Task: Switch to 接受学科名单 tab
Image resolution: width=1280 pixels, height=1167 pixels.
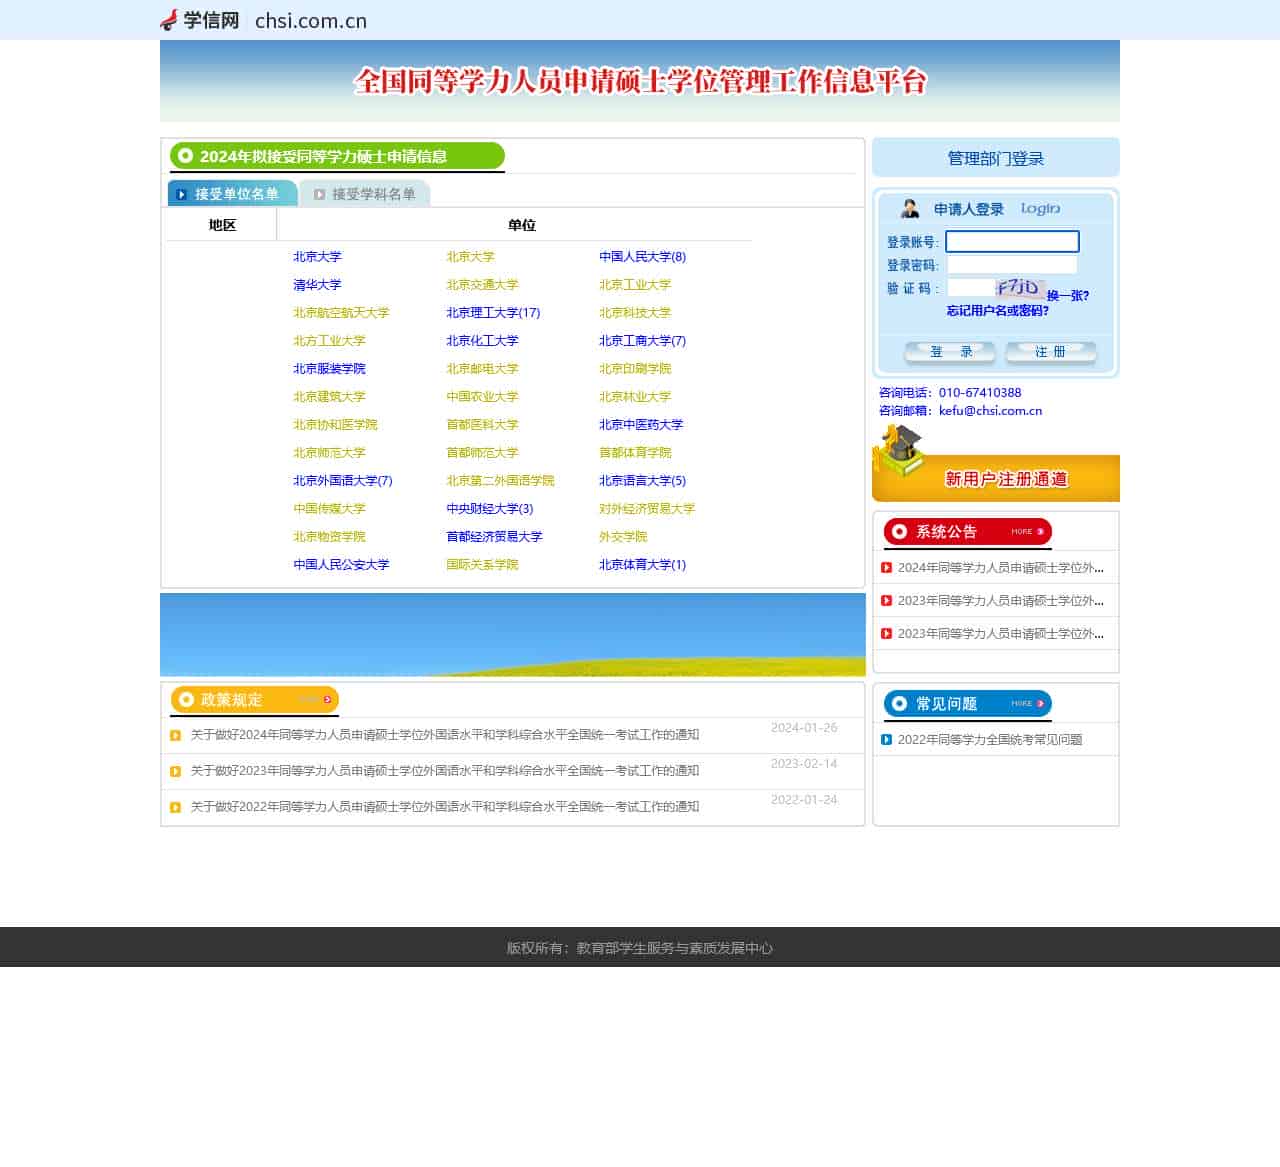Action: click(365, 193)
